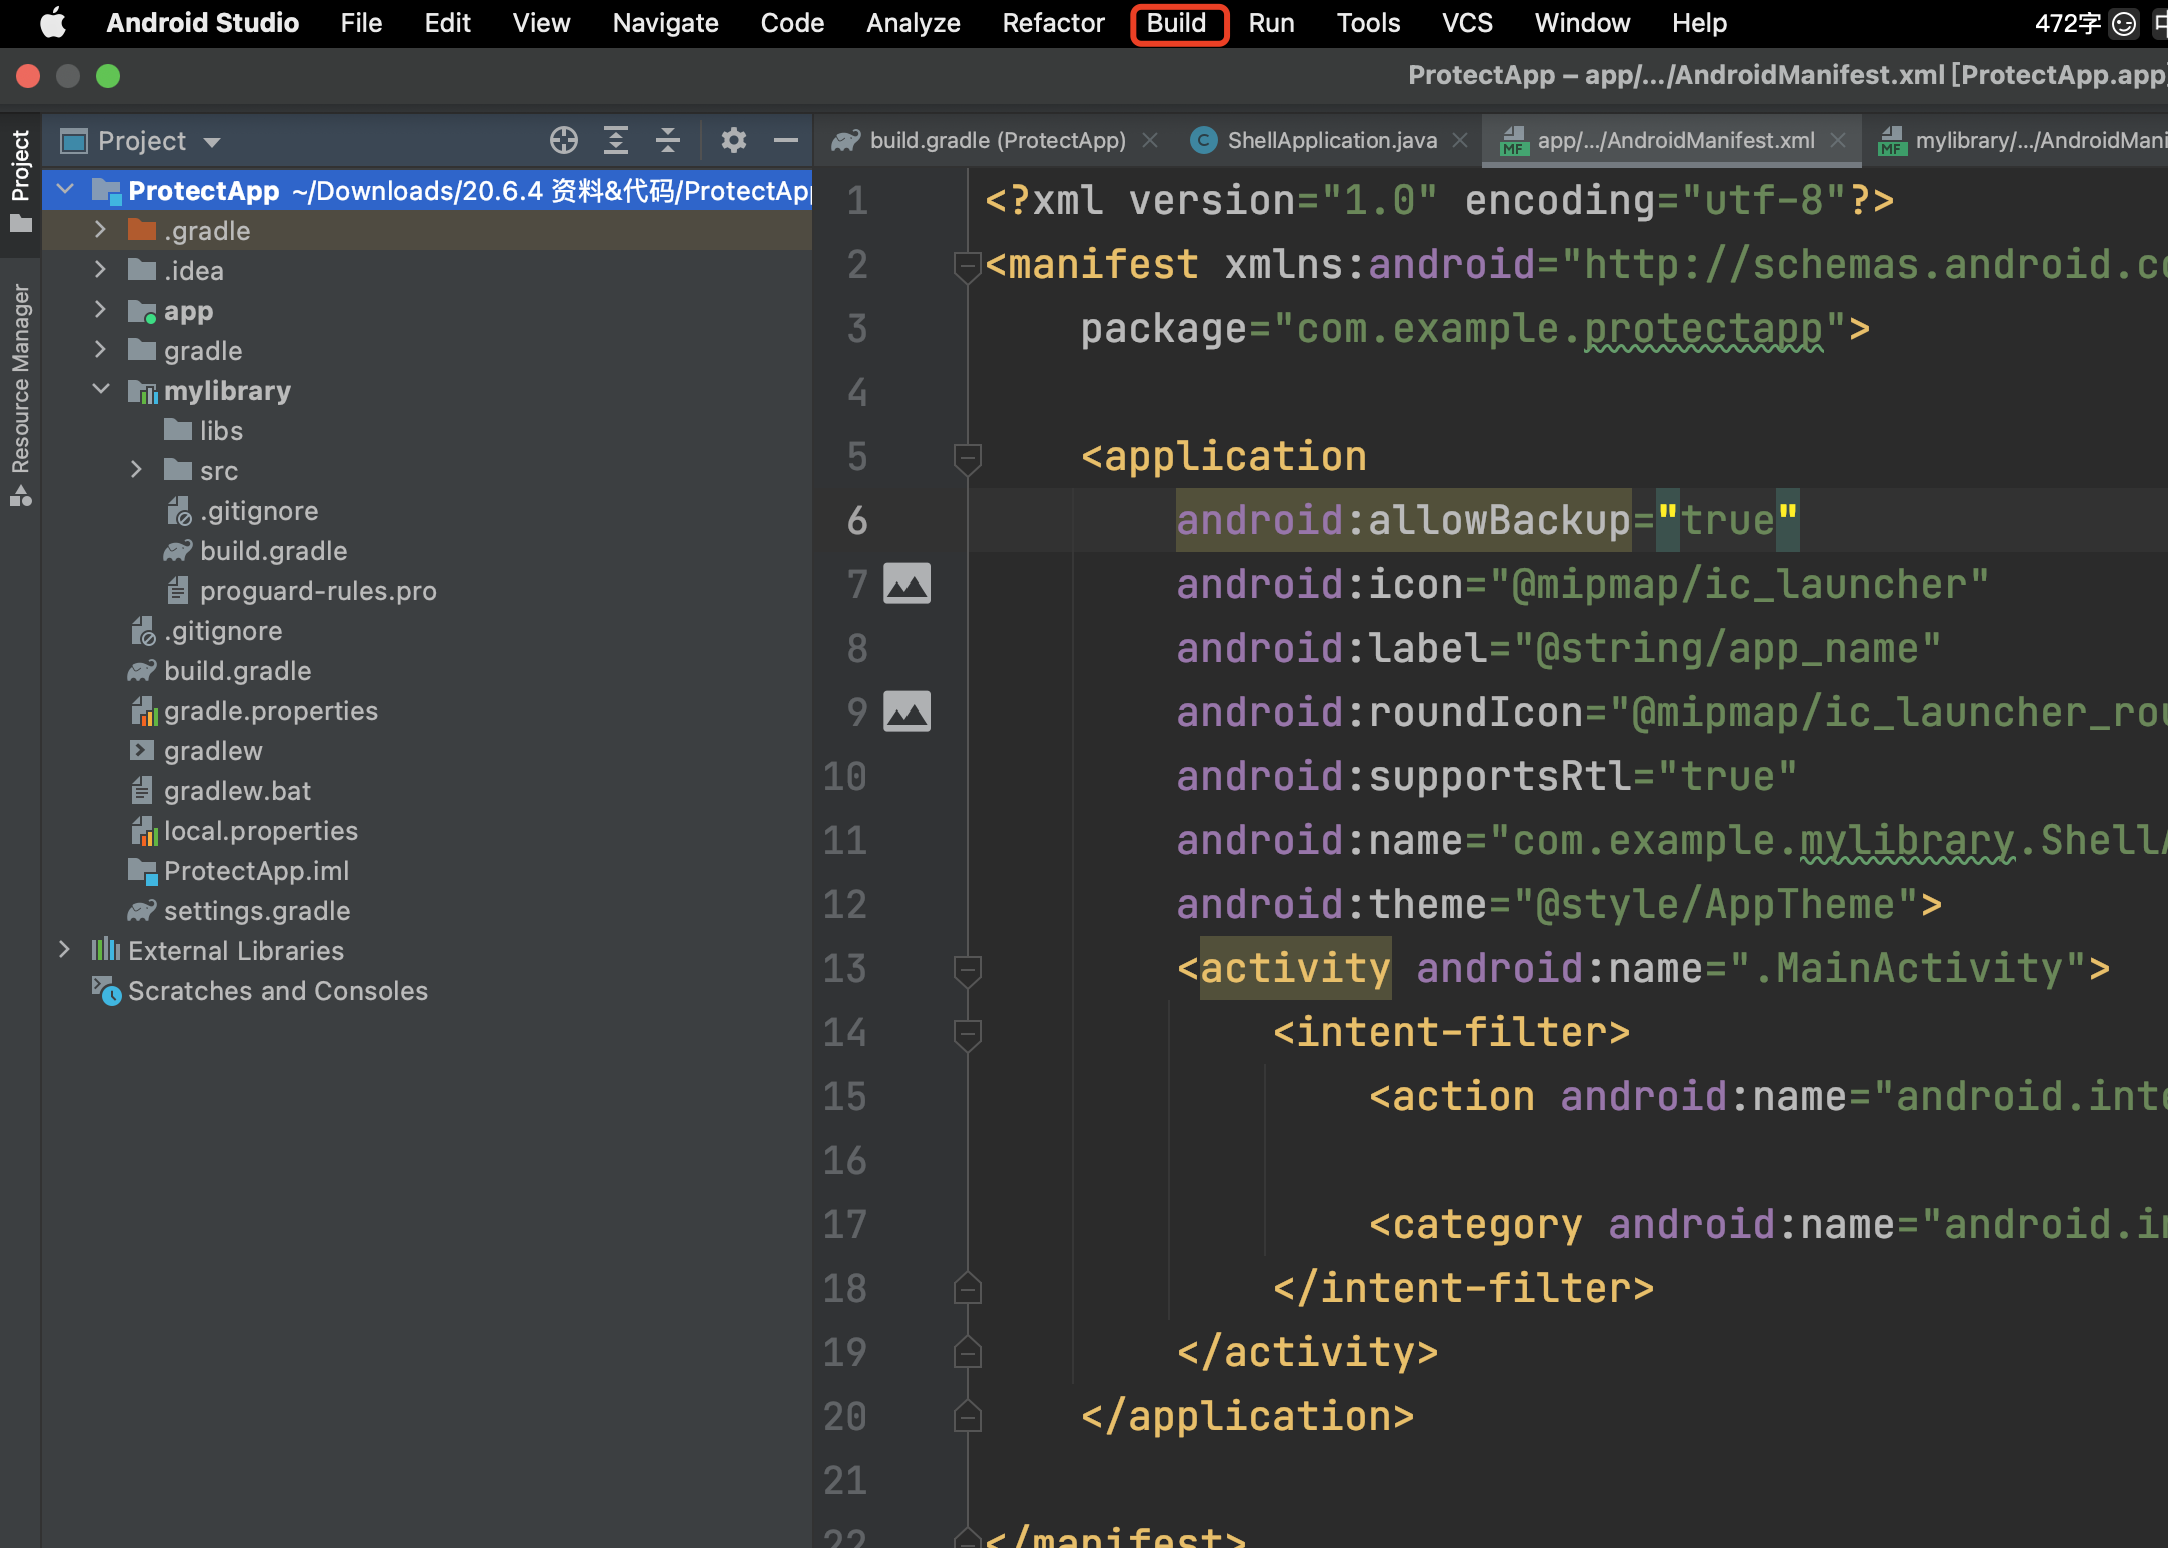Expand the External Libraries node
The image size is (2168, 1548).
(65, 950)
